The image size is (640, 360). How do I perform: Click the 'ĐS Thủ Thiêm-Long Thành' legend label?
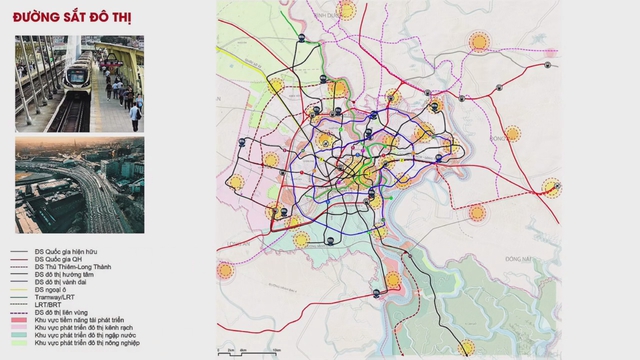pyautogui.click(x=73, y=267)
